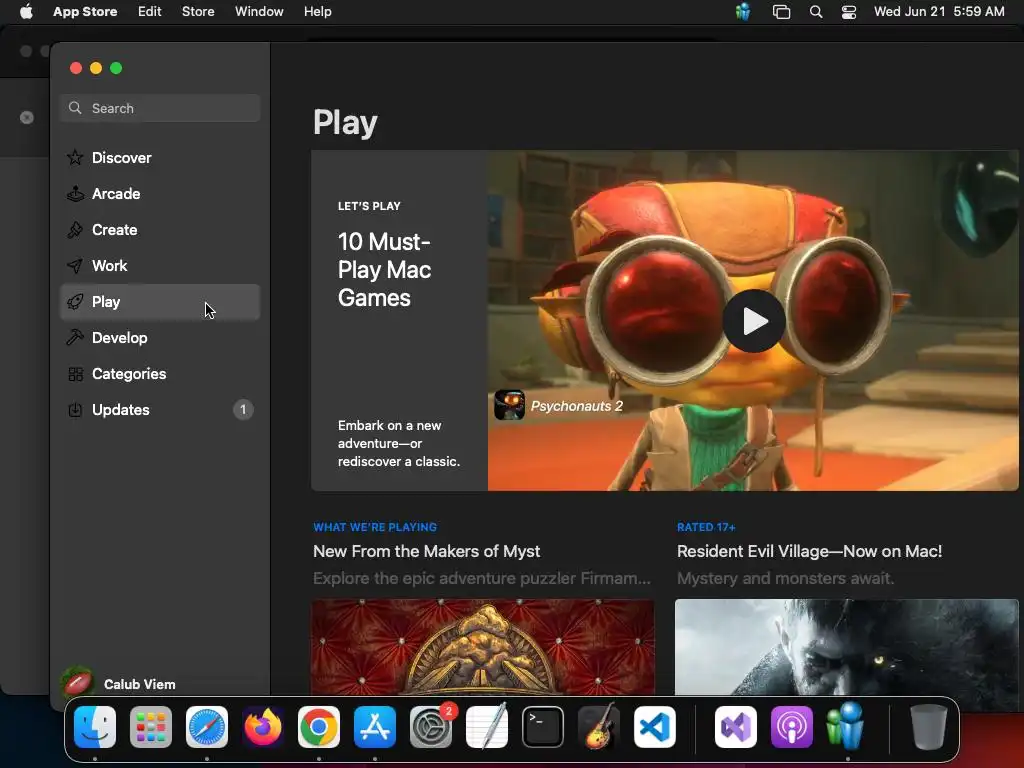Open the Apple menu

point(26,12)
